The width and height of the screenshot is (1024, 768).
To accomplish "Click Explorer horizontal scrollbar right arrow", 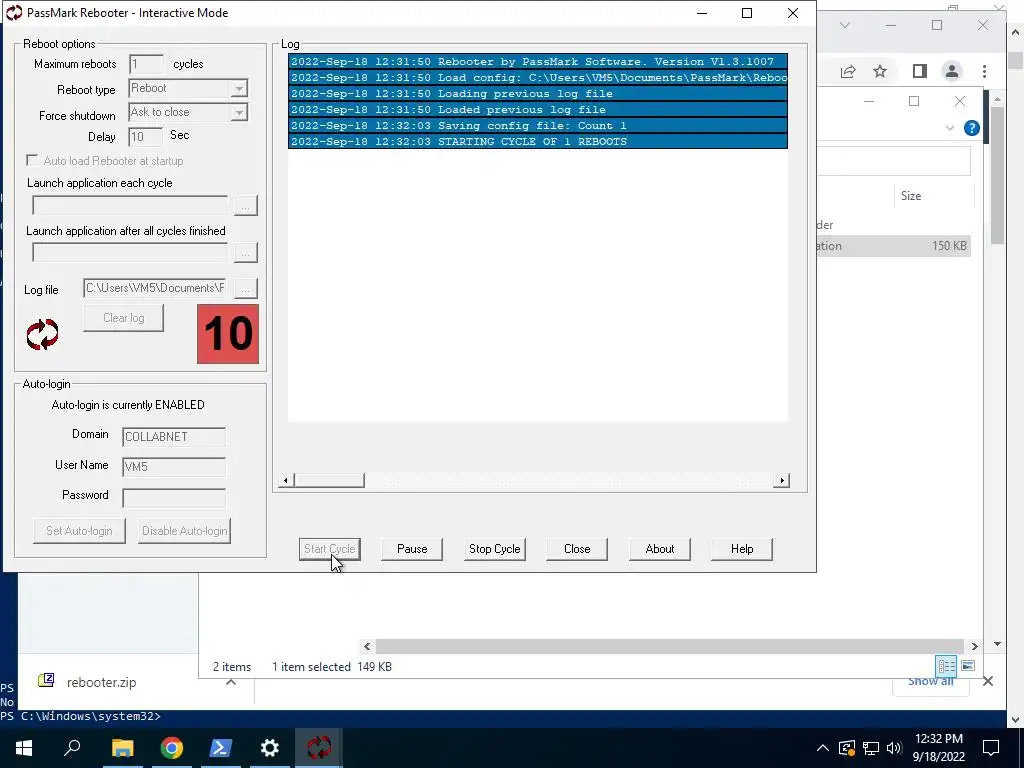I will [x=974, y=647].
